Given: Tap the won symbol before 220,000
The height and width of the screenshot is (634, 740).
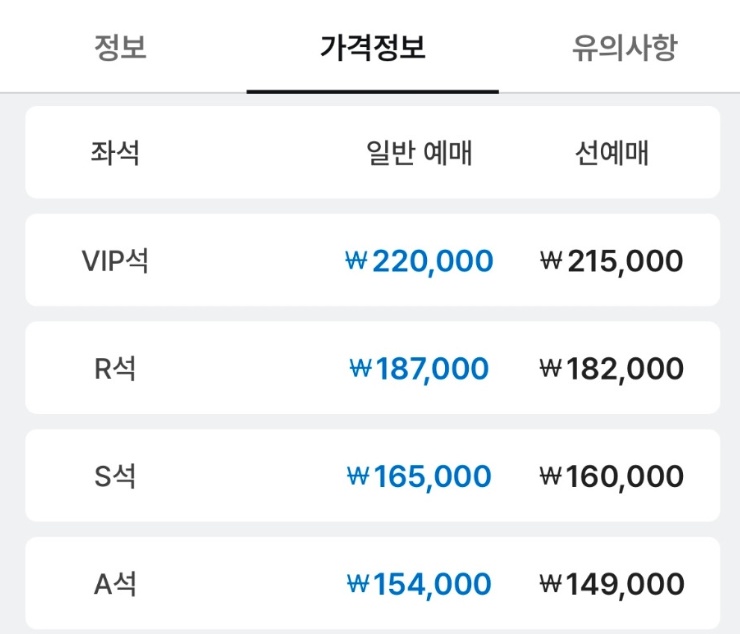Looking at the screenshot, I should click(356, 260).
